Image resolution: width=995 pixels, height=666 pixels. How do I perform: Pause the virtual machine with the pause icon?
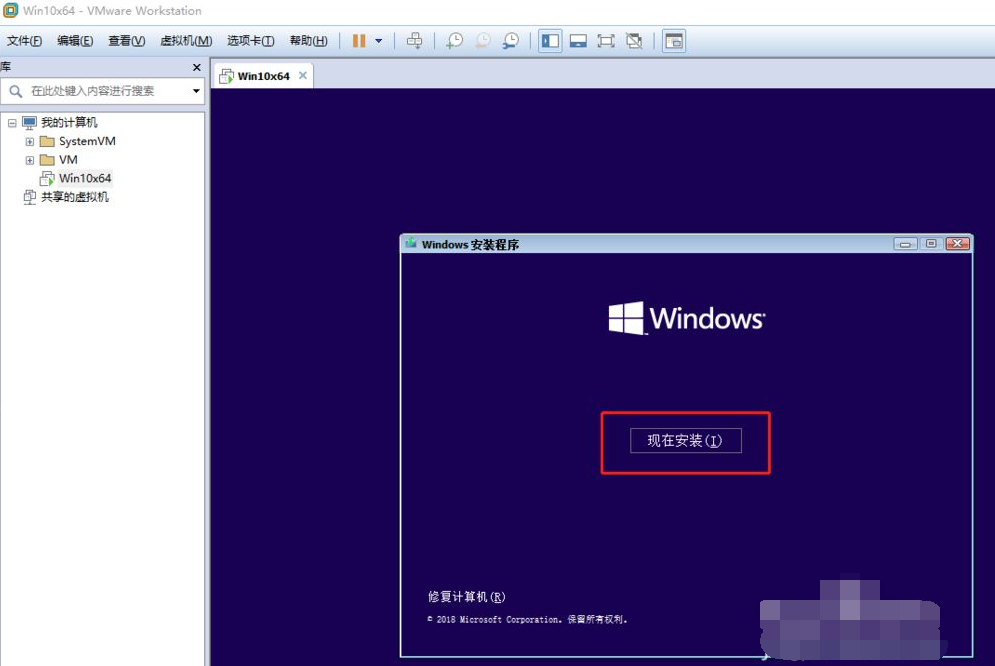point(359,41)
